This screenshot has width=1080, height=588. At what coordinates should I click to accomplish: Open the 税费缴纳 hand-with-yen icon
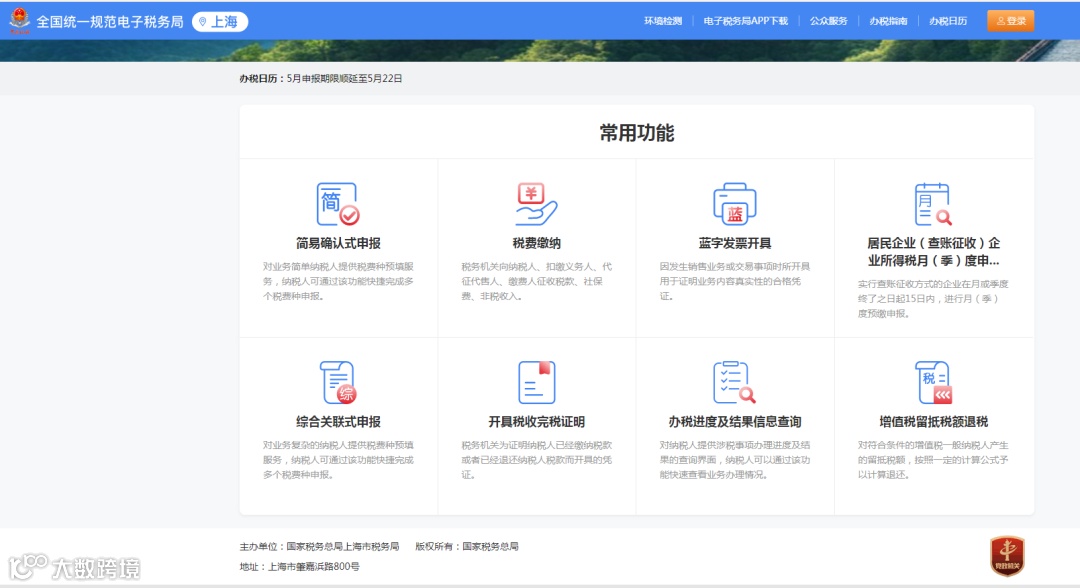pos(537,204)
